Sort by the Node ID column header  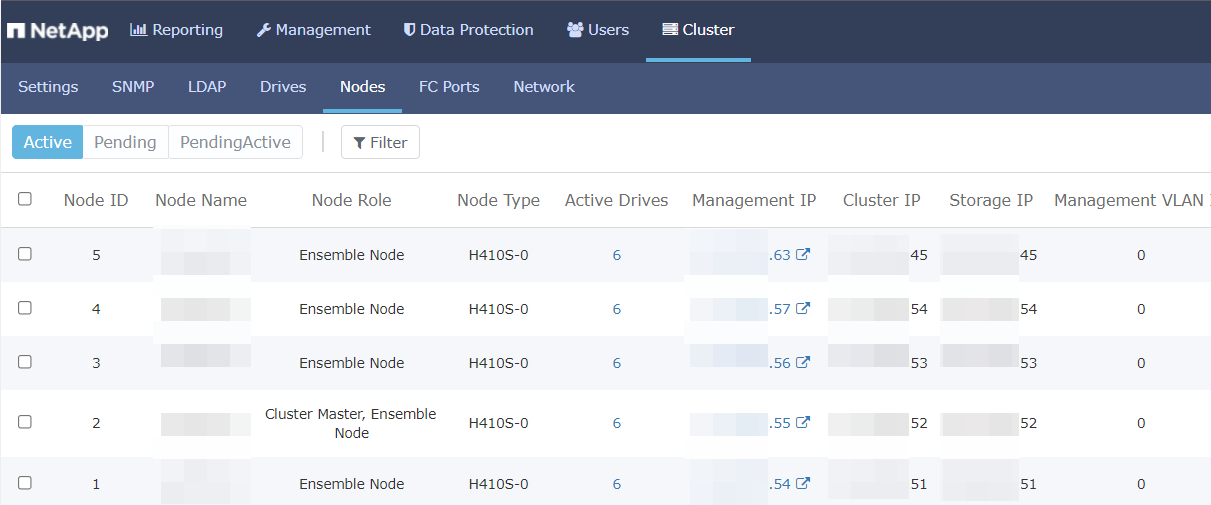point(96,200)
